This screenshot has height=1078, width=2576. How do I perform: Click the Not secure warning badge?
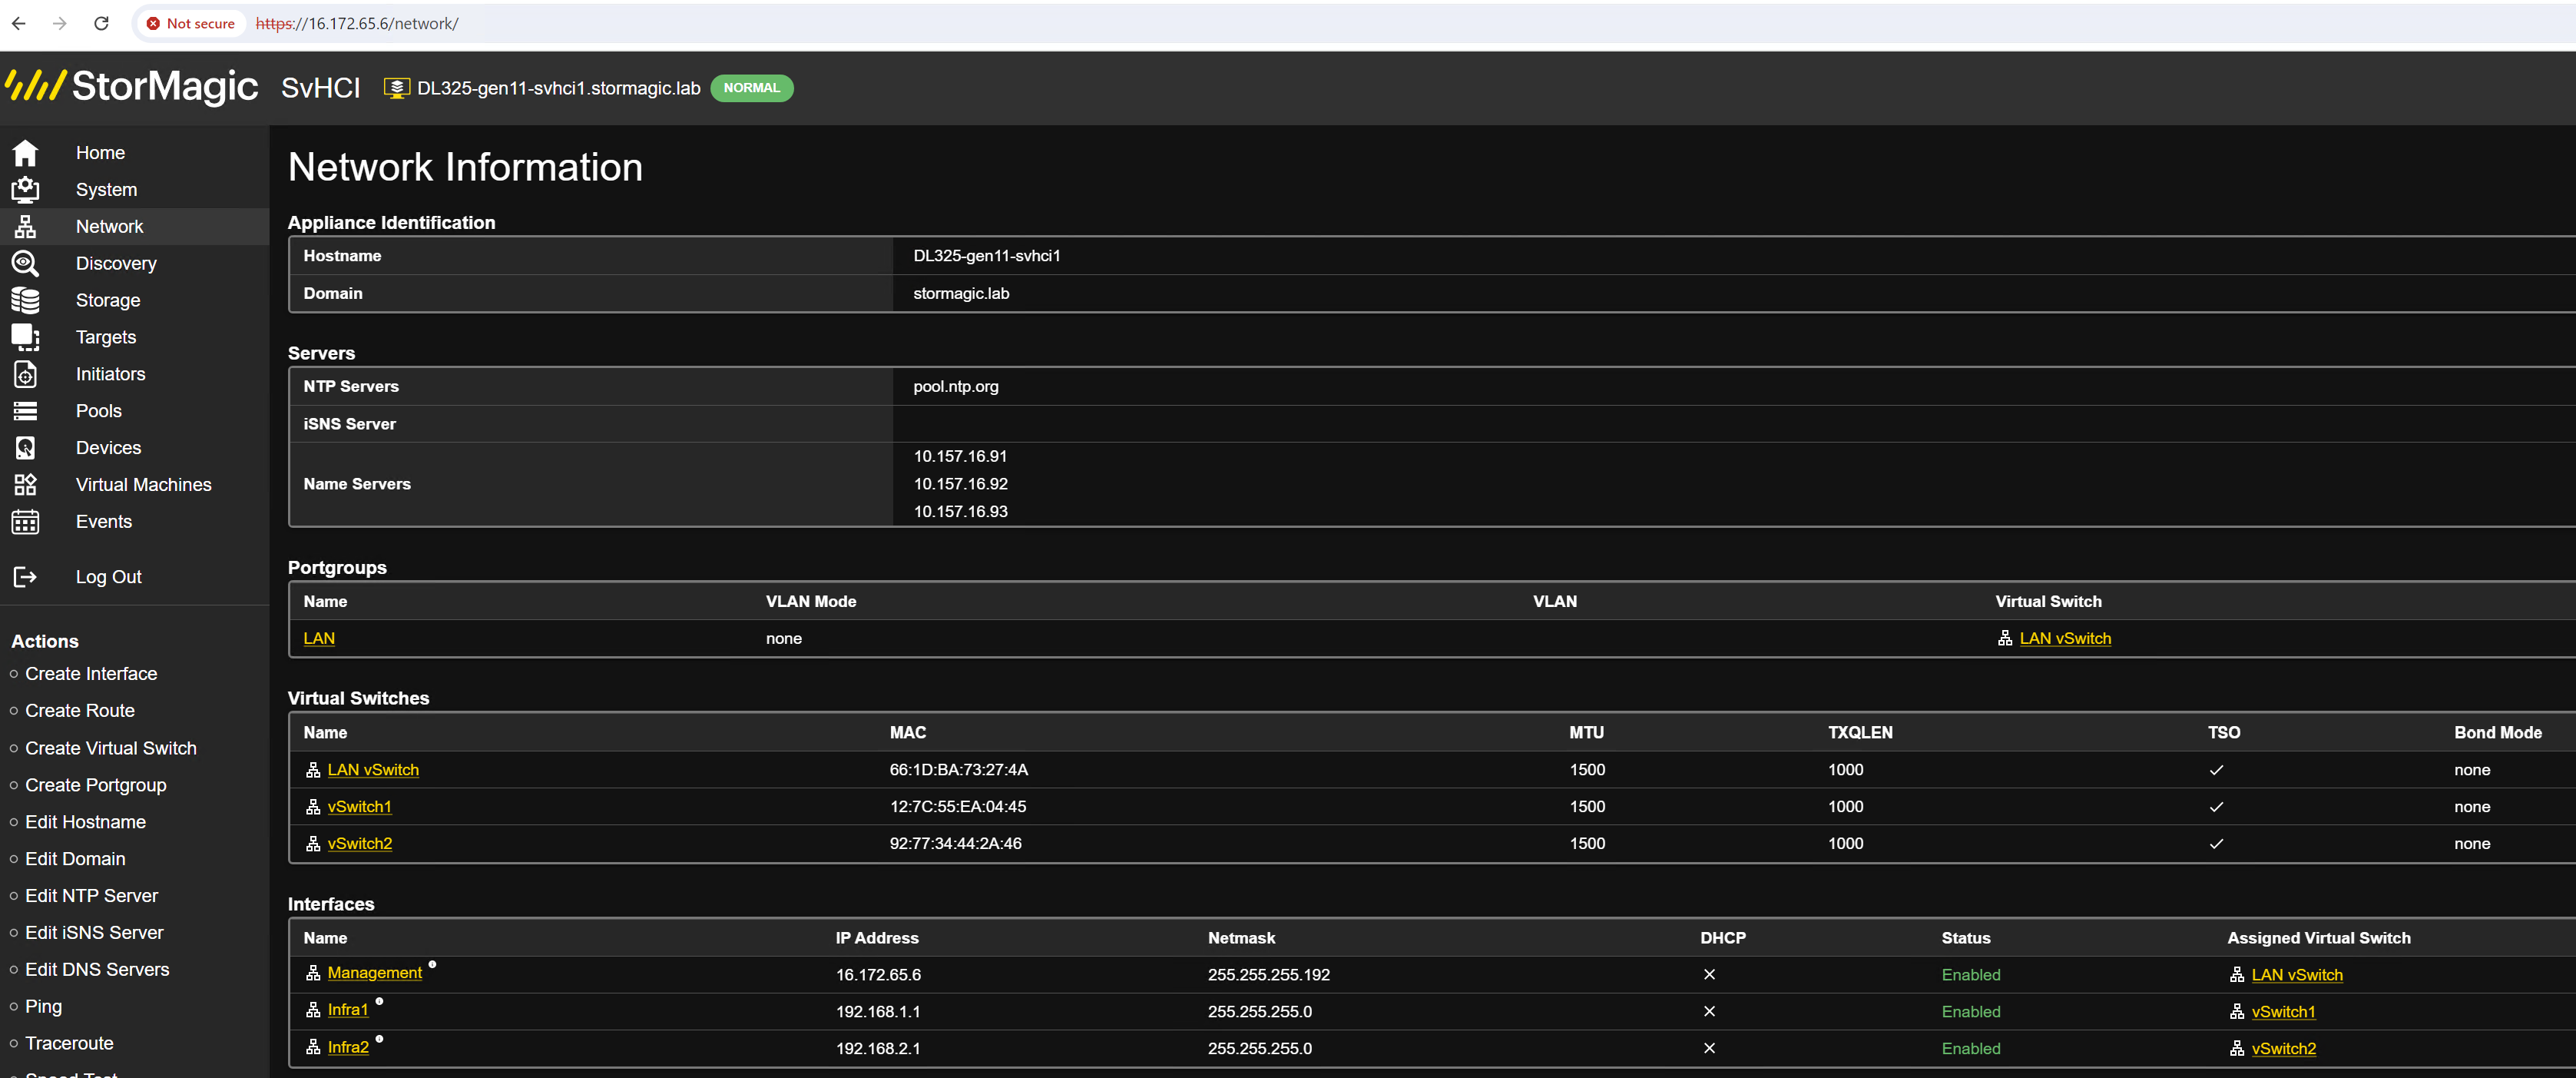(190, 23)
